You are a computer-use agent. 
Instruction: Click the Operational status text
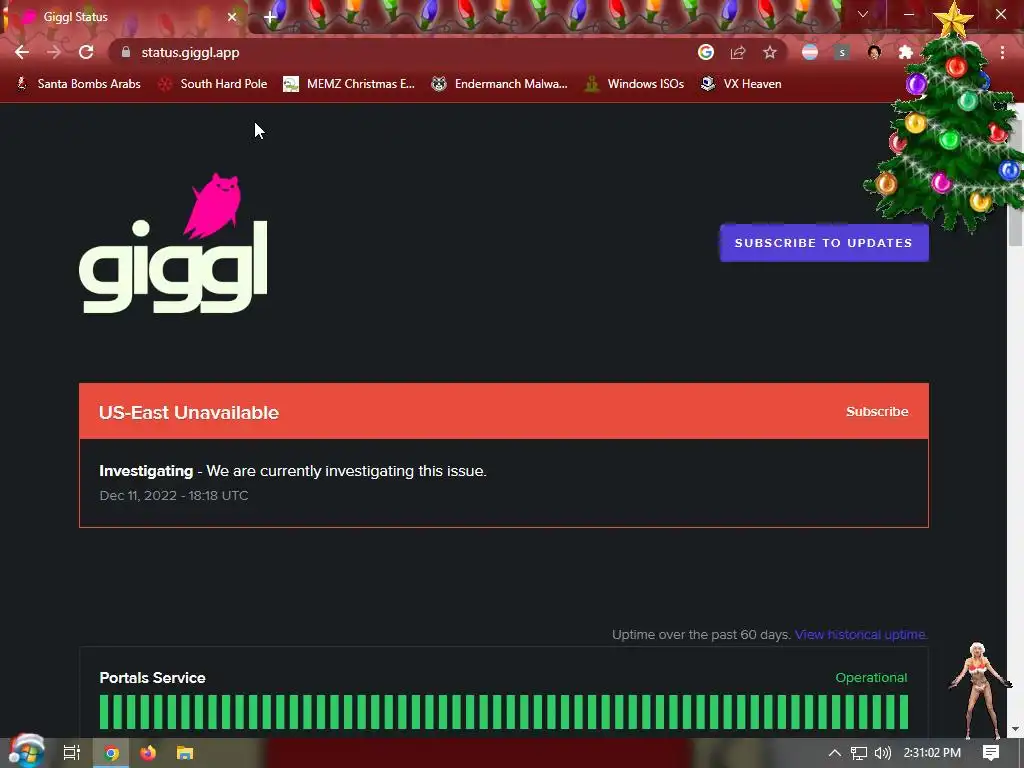[871, 678]
